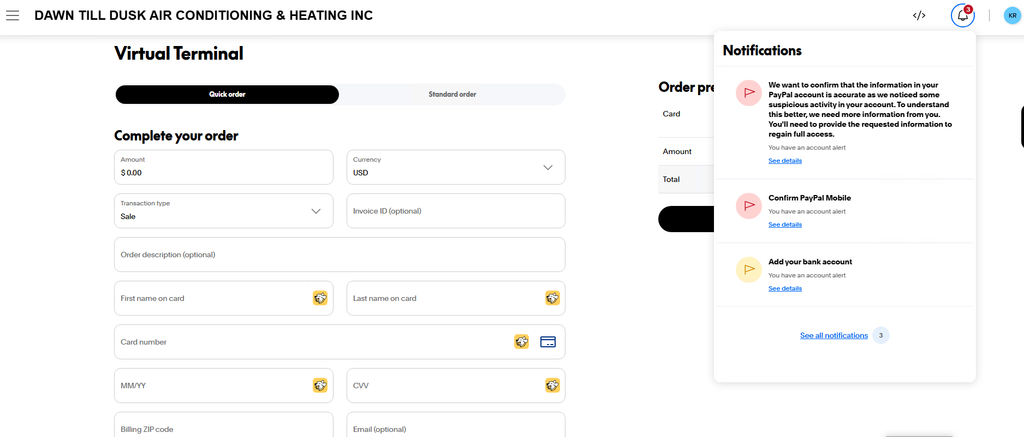1024x437 pixels.
Task: Focus the Last name on card field
Action: [456, 299]
